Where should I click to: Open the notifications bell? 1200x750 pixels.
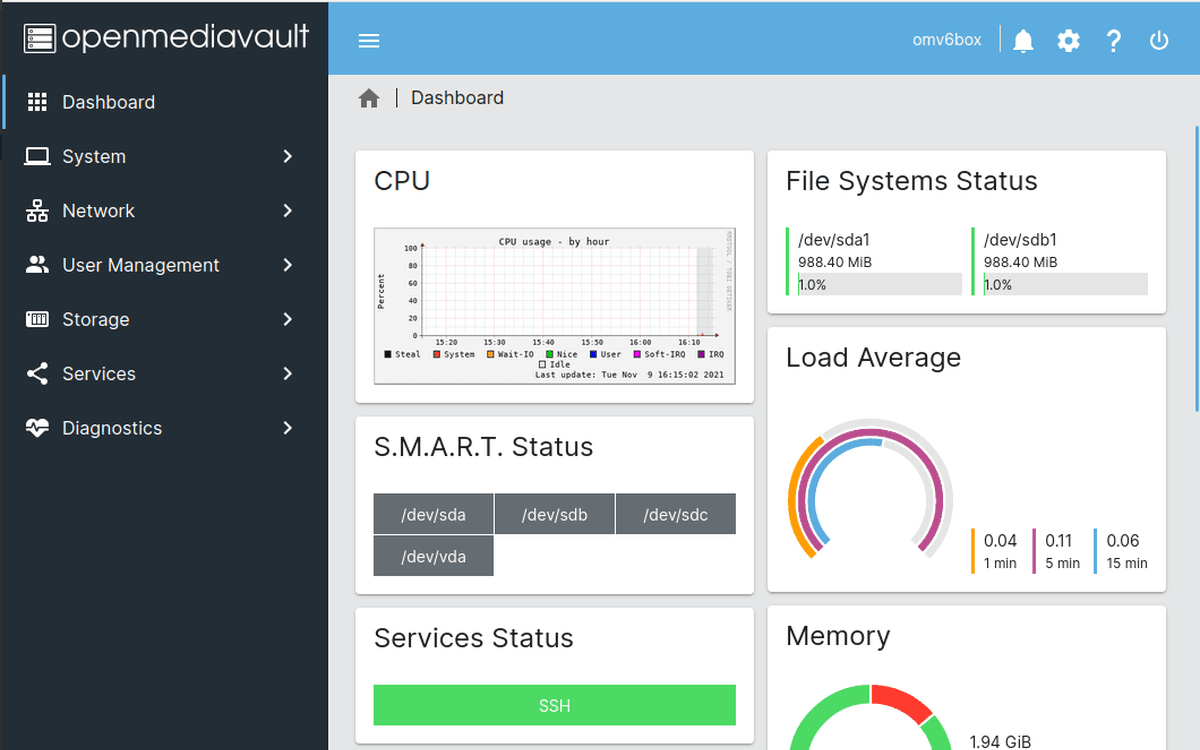[x=1023, y=41]
